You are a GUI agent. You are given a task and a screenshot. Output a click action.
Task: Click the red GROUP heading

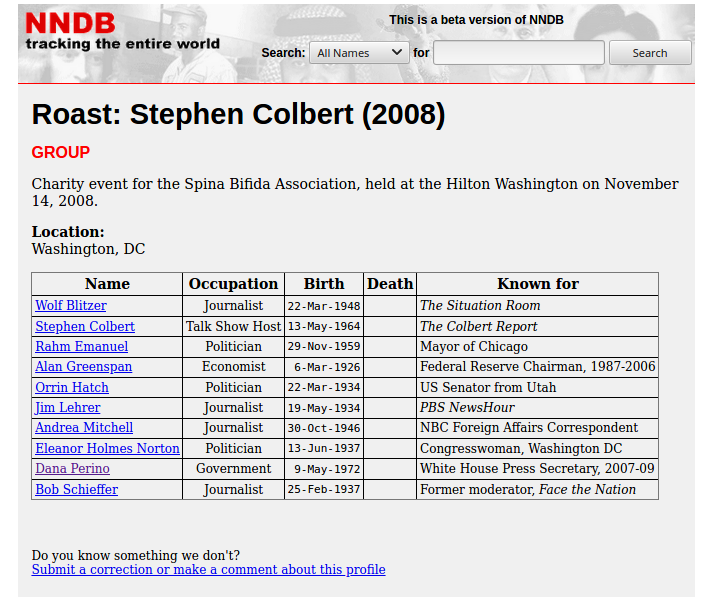coord(61,152)
